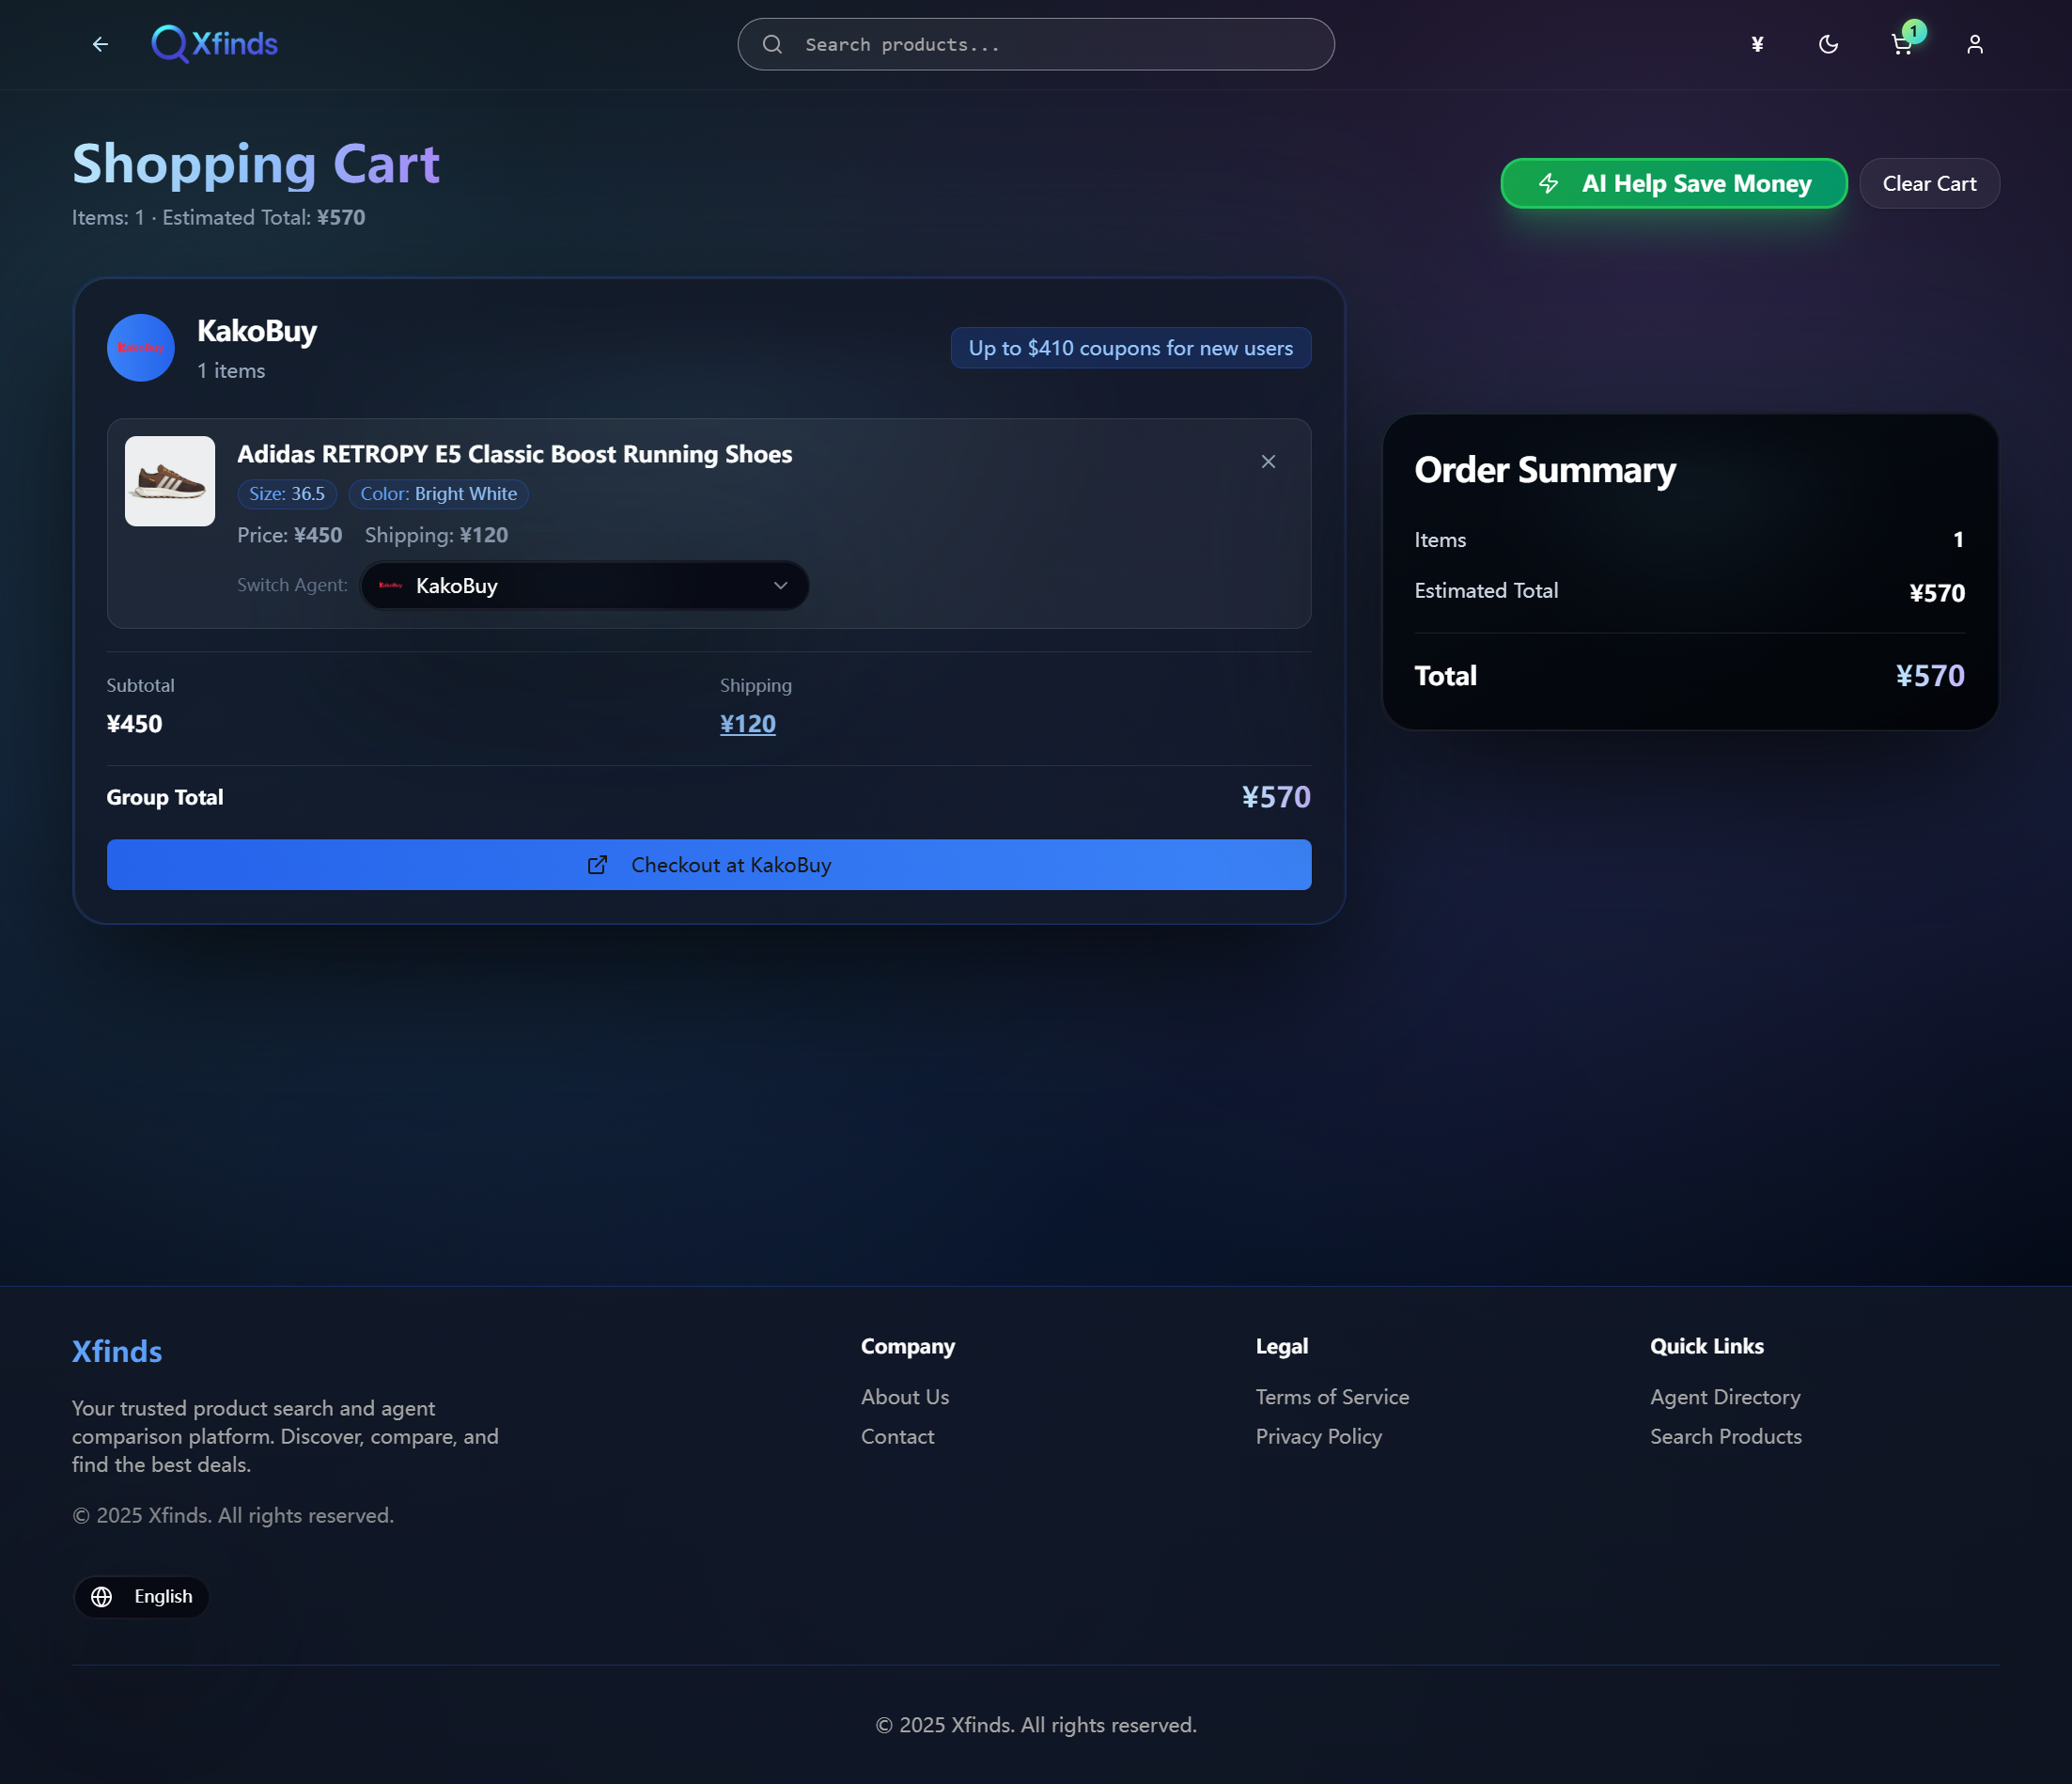
Task: Open Privacy Policy
Action: point(1319,1437)
